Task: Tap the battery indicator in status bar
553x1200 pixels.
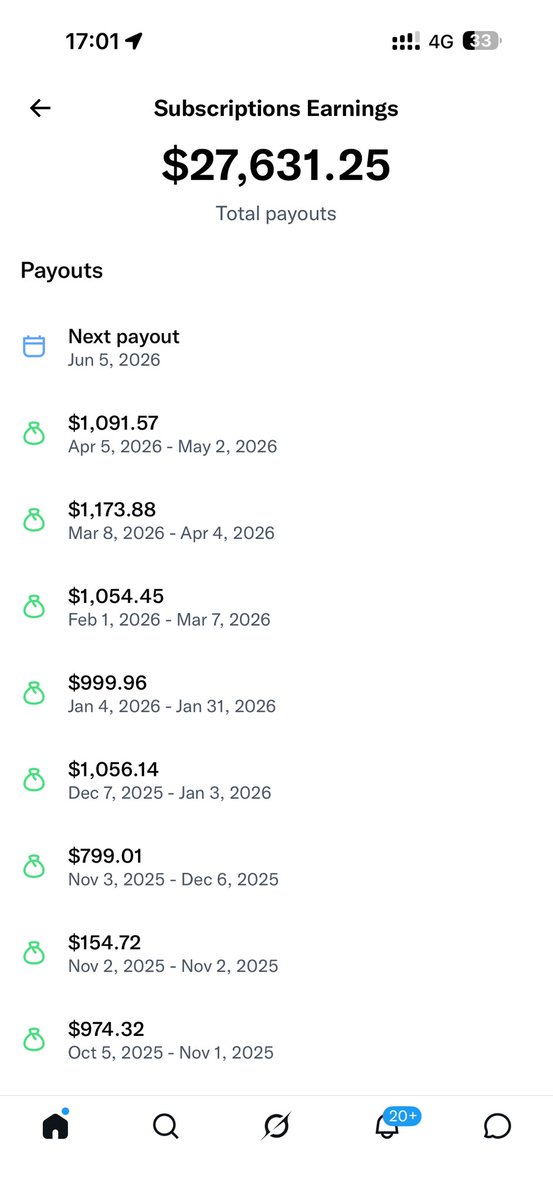Action: (482, 41)
